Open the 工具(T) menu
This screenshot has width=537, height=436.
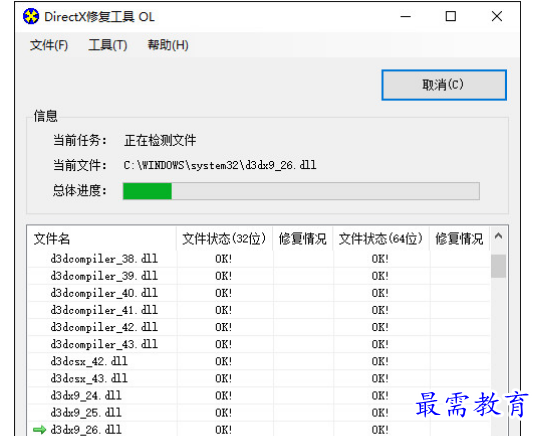tap(108, 45)
